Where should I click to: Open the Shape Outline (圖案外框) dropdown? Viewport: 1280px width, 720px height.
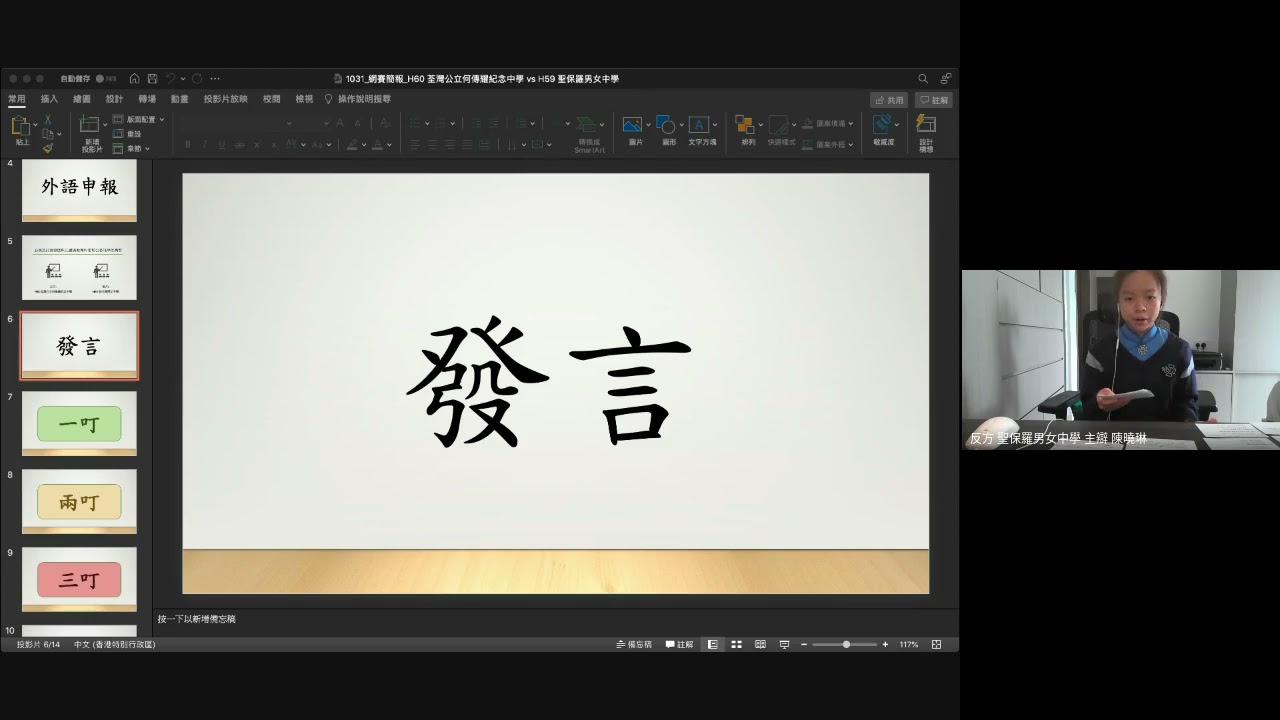click(x=830, y=144)
